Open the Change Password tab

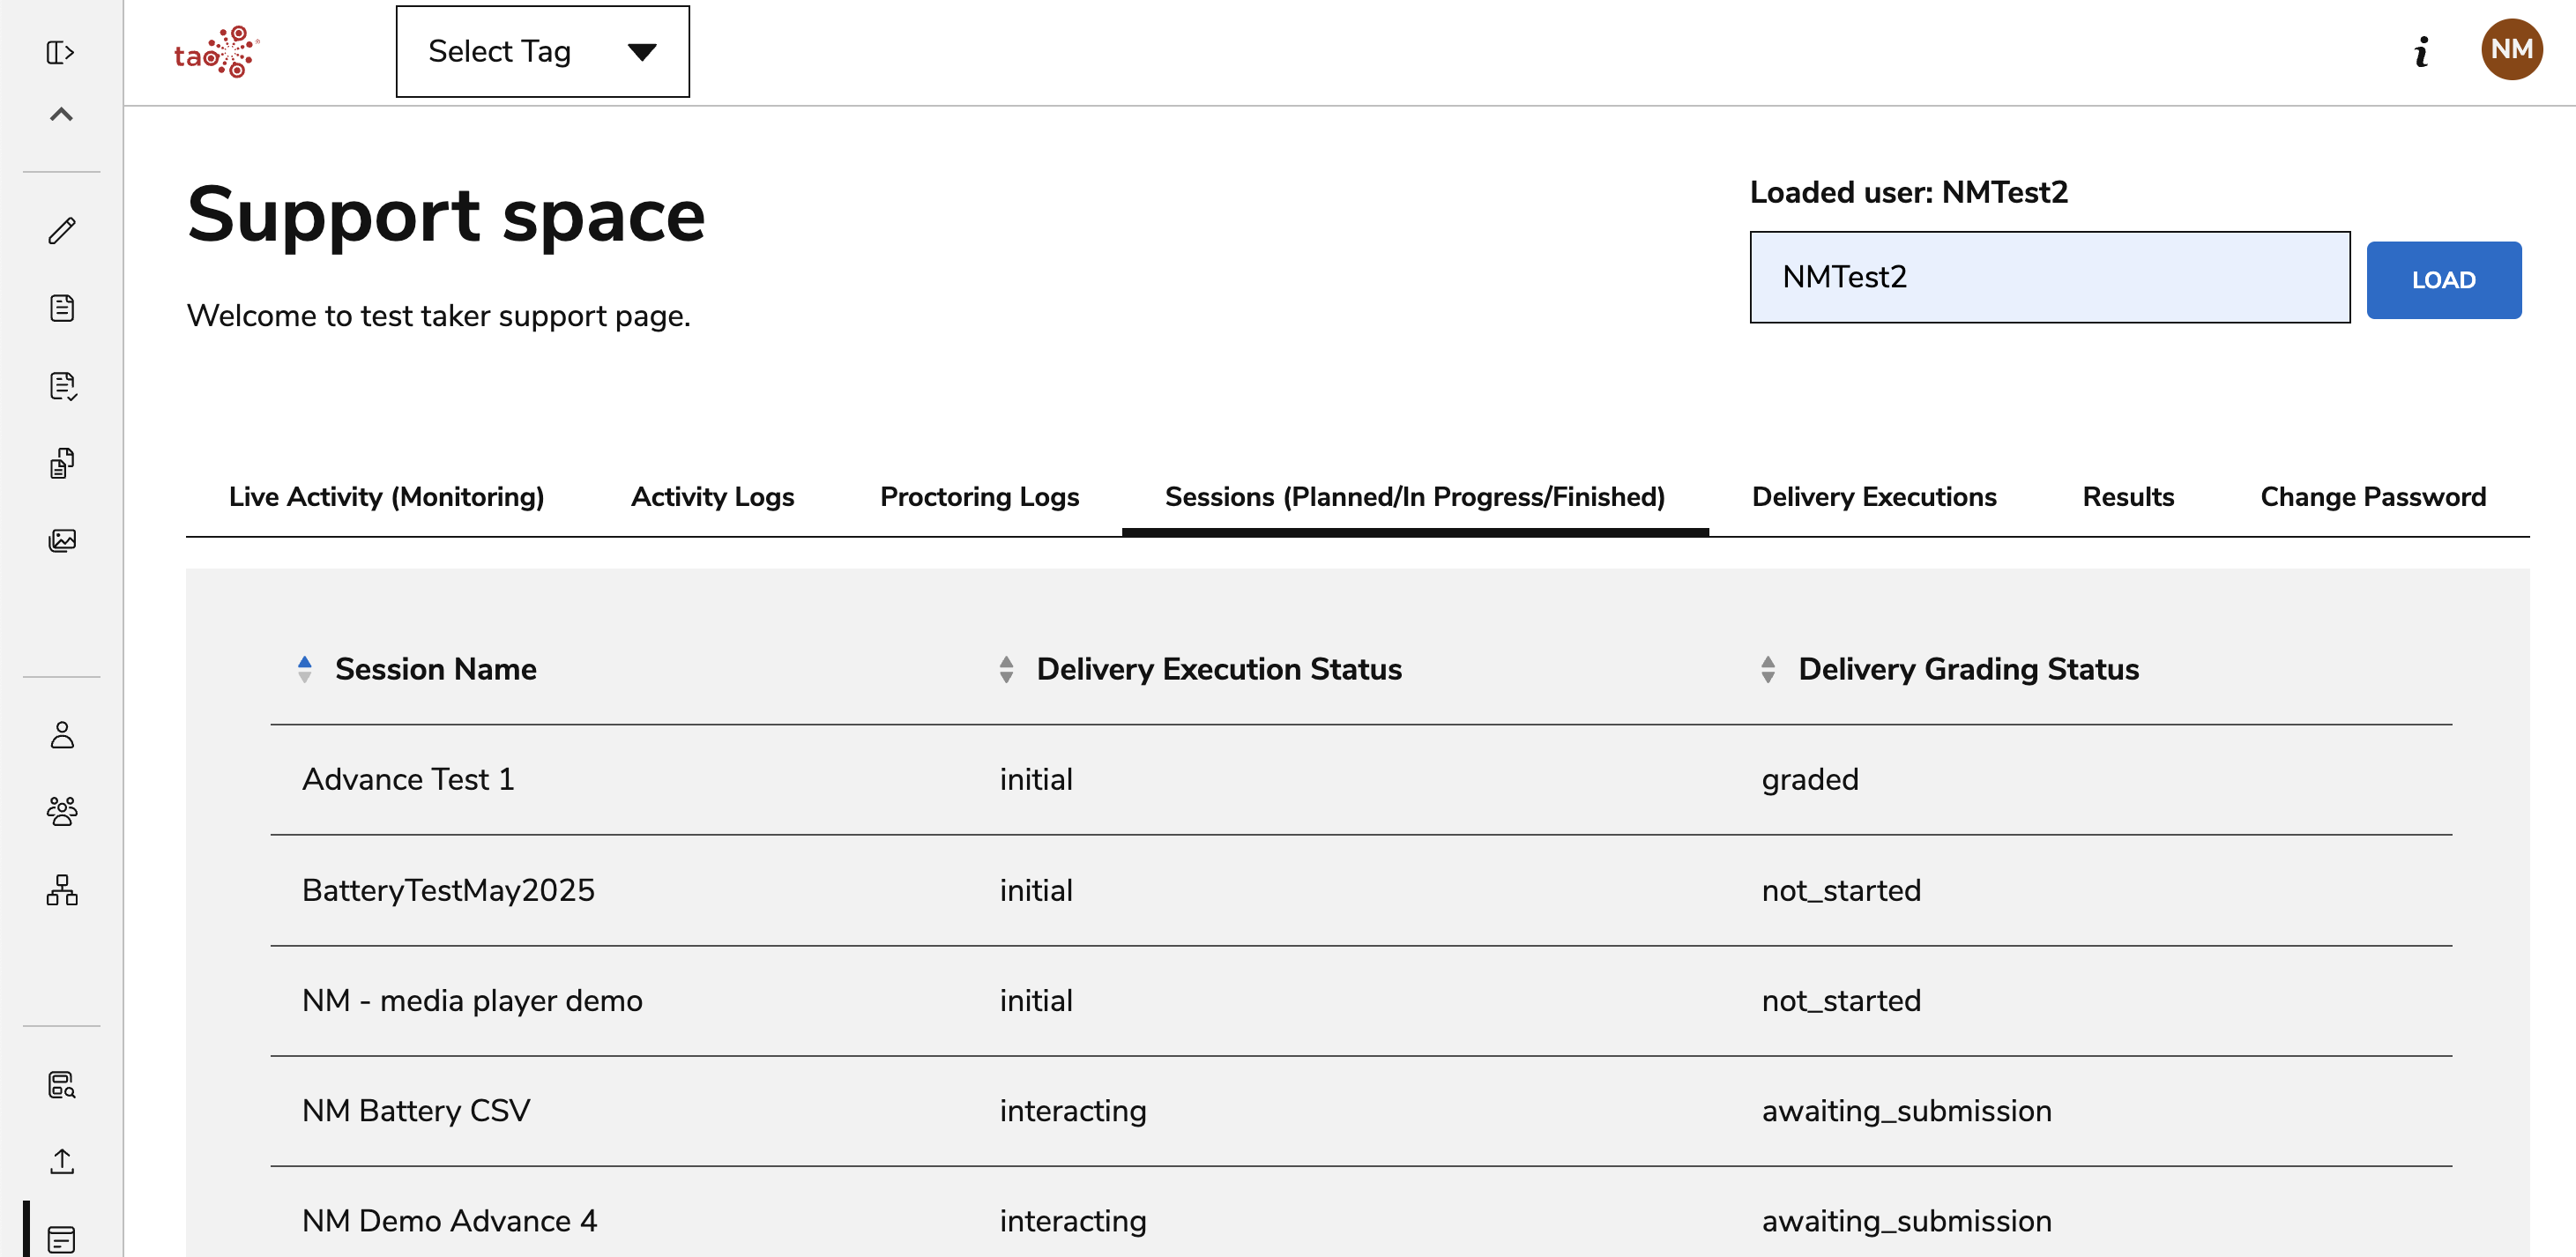pyautogui.click(x=2372, y=496)
